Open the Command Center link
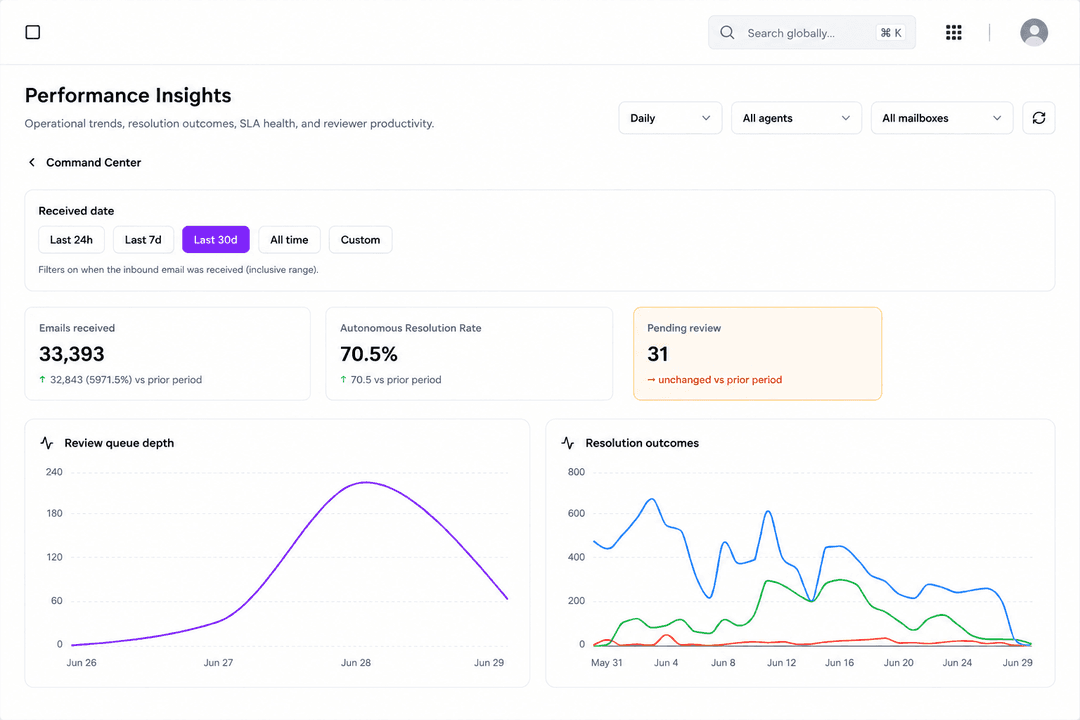Viewport: 1080px width, 720px height. coord(94,163)
